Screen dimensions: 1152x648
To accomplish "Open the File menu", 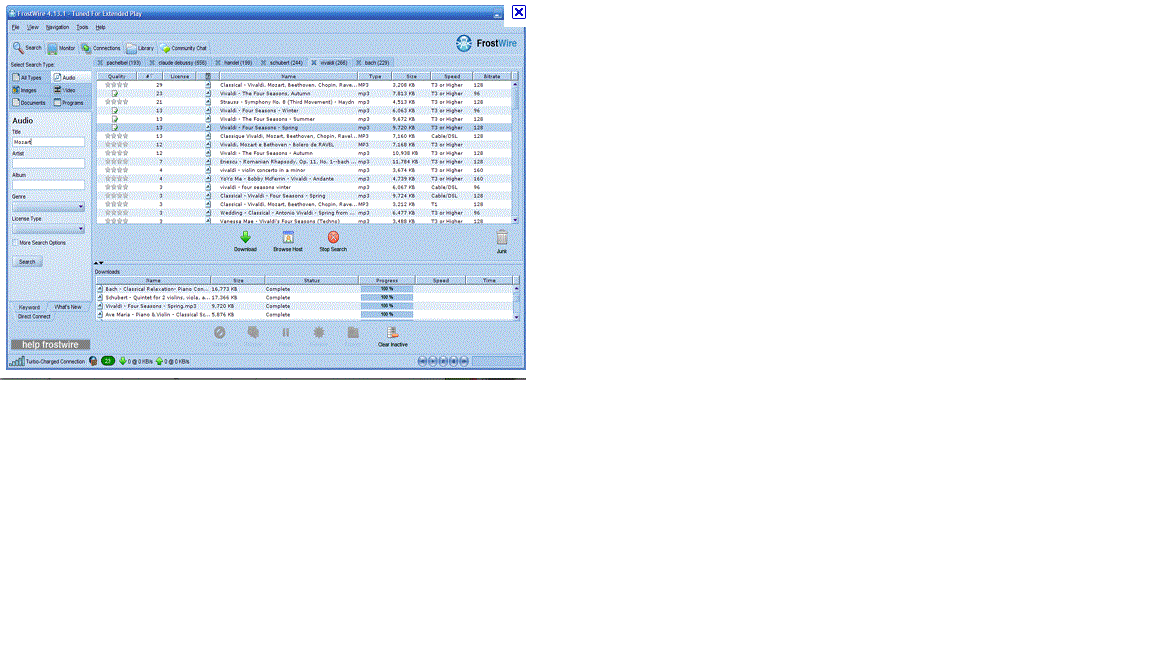I will (15, 27).
